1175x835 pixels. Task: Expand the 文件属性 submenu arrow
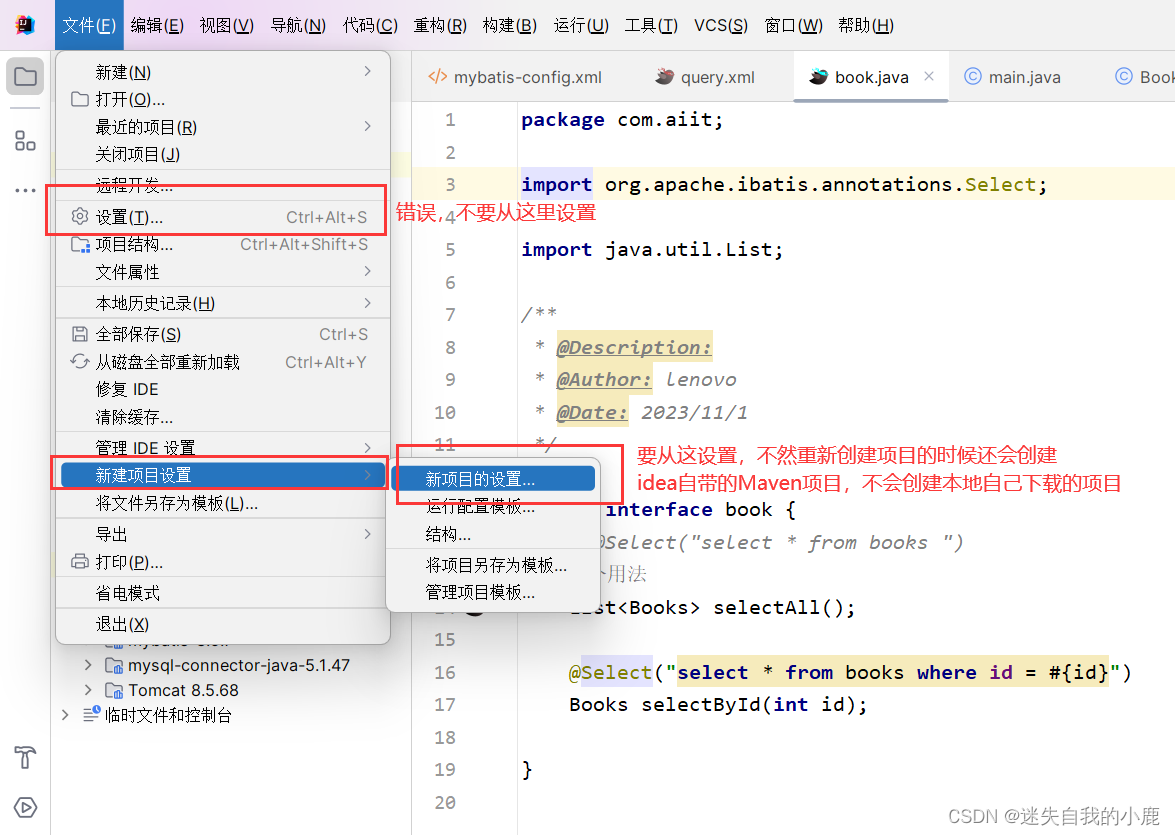tap(367, 271)
